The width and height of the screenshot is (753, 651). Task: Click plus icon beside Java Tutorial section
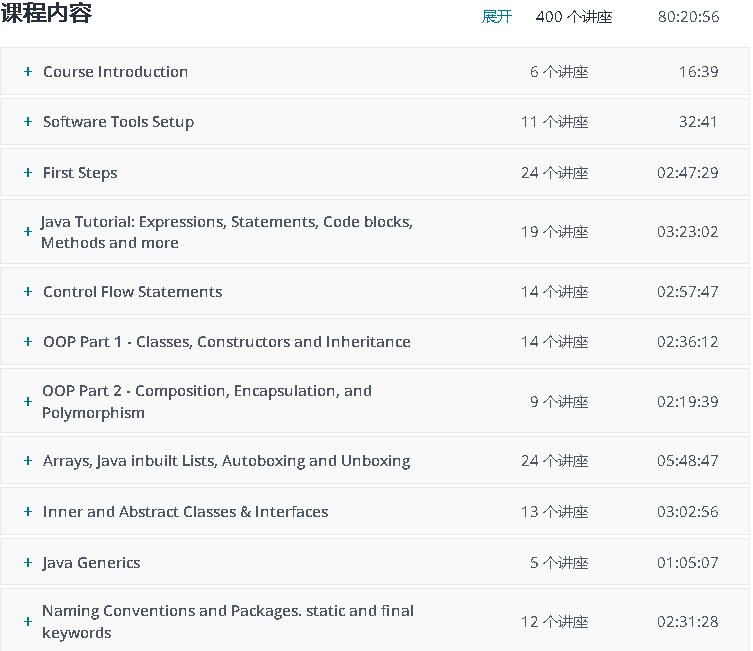coord(28,232)
